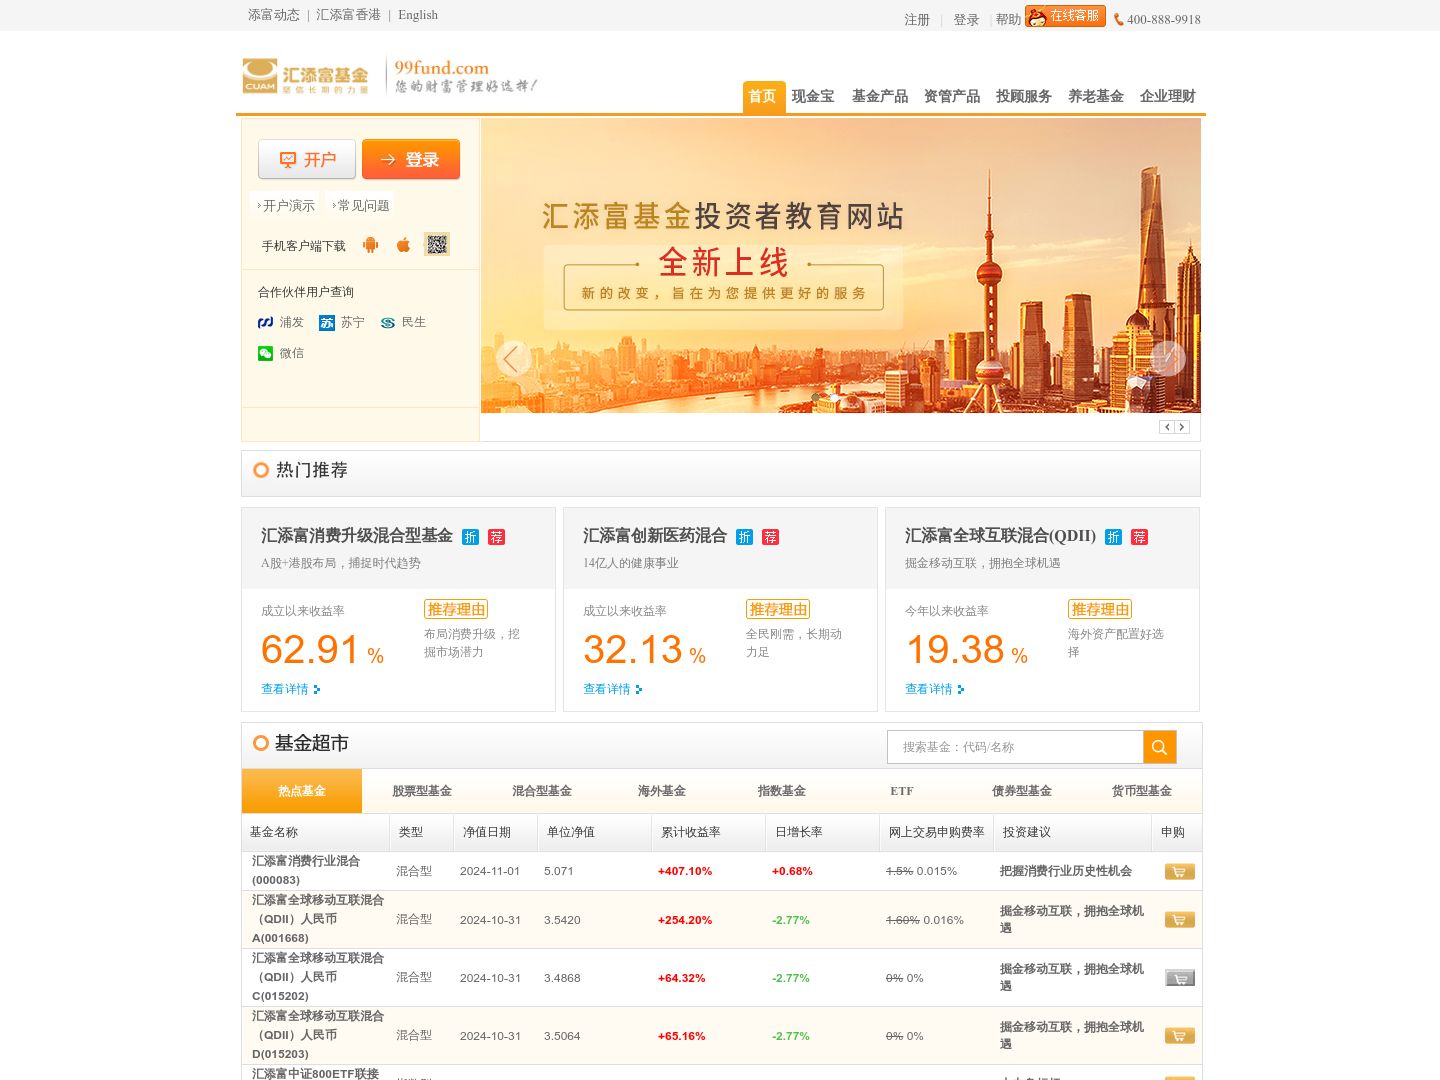Switch site to English
The height and width of the screenshot is (1080, 1440).
[x=418, y=15]
